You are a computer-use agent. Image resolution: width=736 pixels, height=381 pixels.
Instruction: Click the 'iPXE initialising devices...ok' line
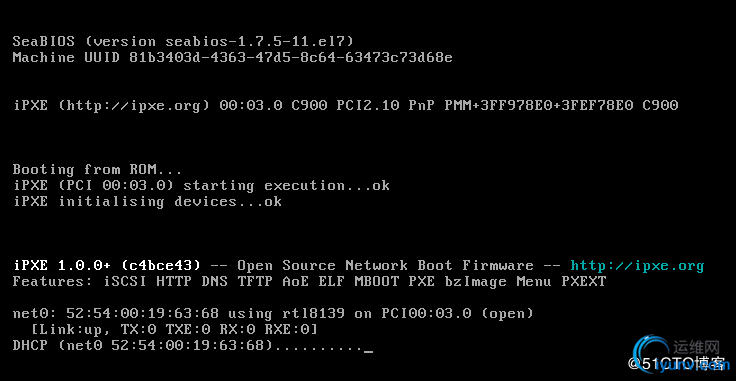[x=148, y=202]
